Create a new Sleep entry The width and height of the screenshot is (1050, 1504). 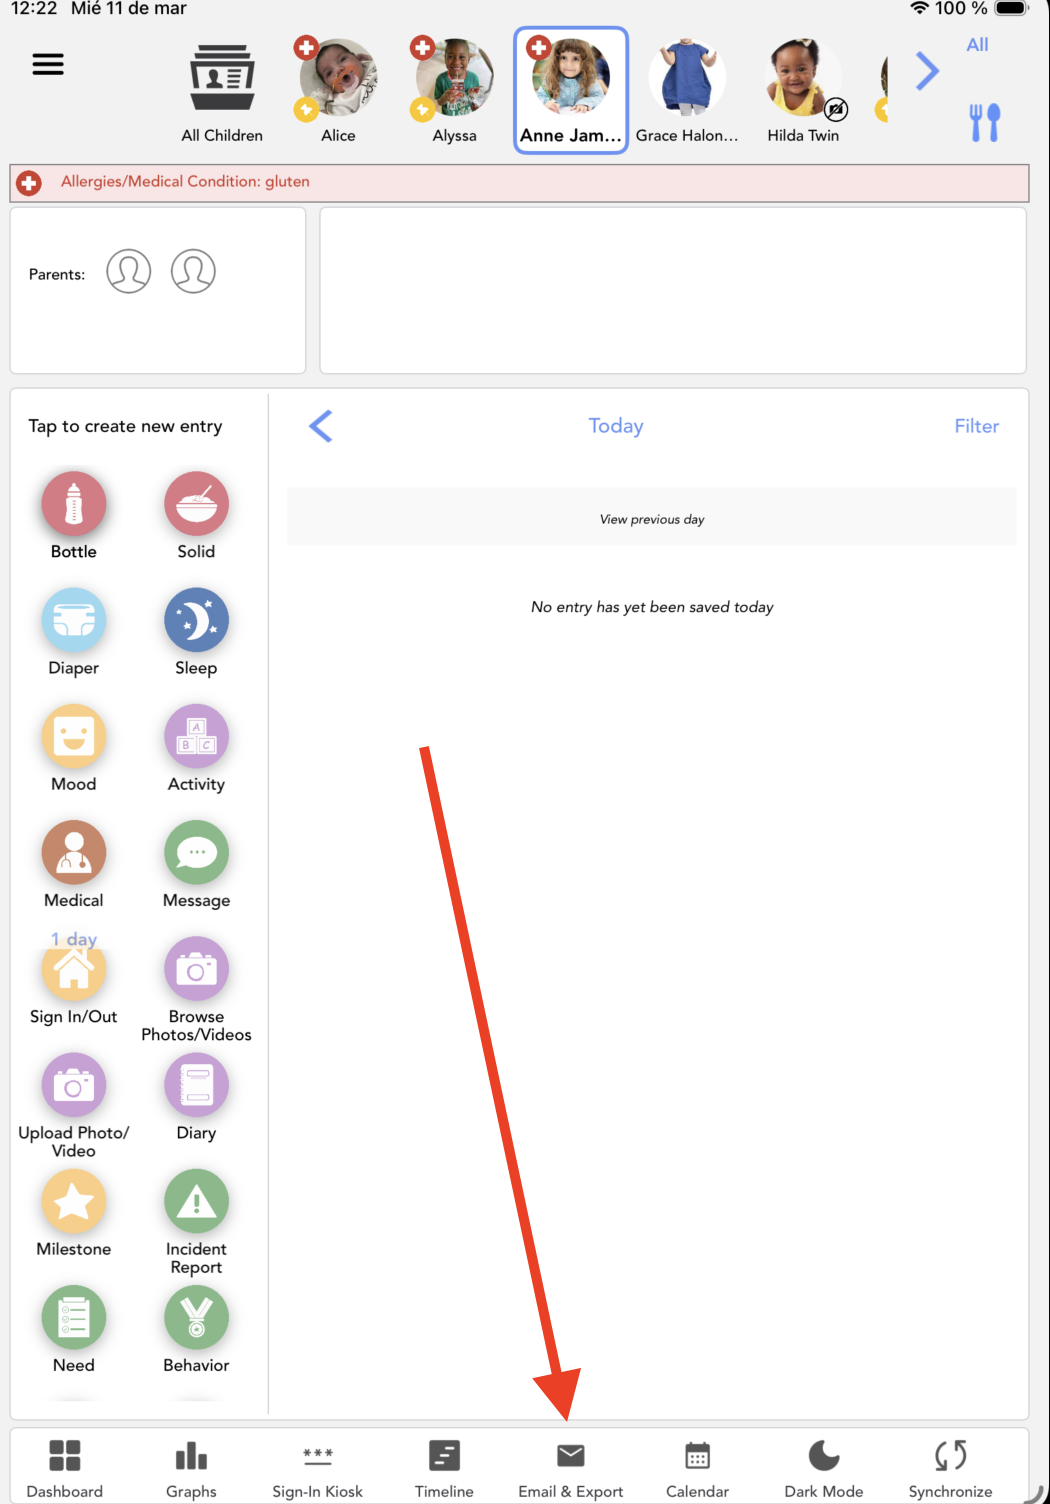tap(197, 620)
